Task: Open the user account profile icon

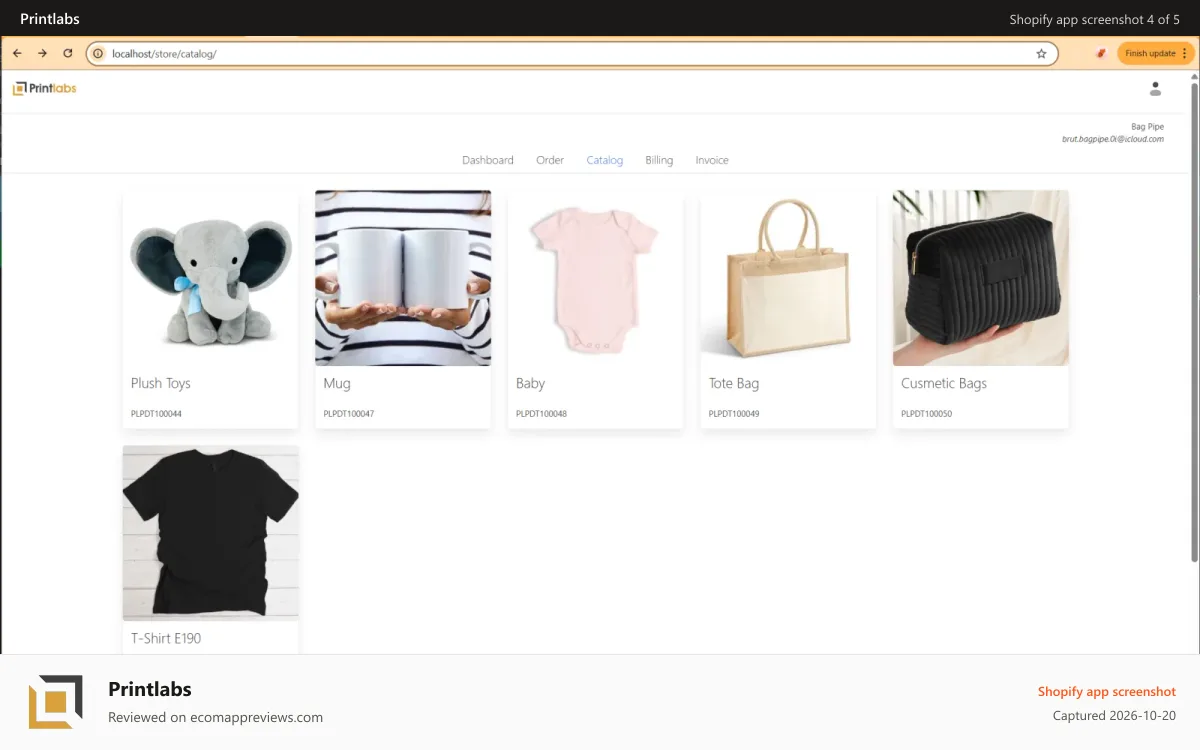Action: pyautogui.click(x=1155, y=89)
